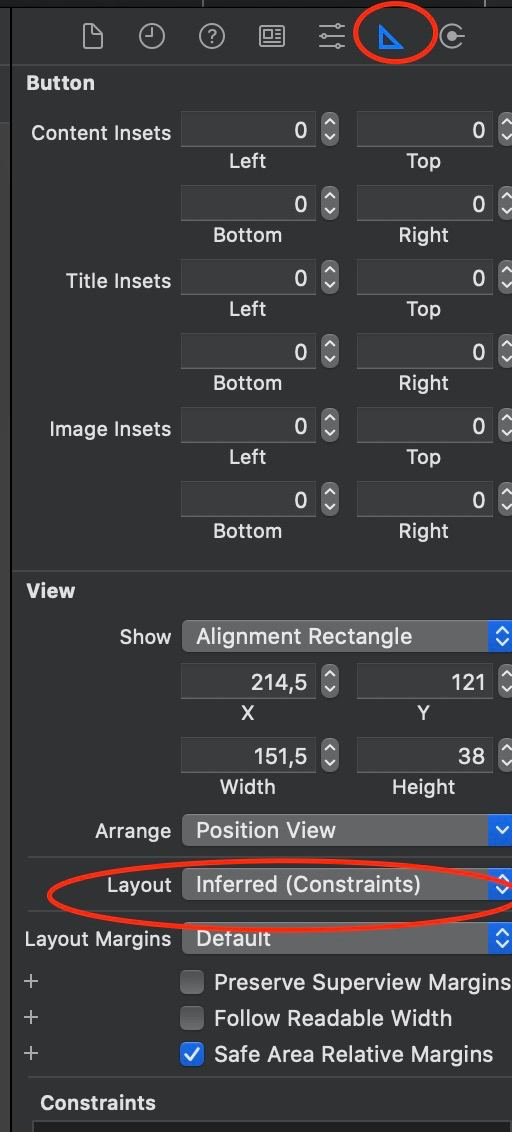
Task: Open the History inspector
Action: (x=152, y=35)
